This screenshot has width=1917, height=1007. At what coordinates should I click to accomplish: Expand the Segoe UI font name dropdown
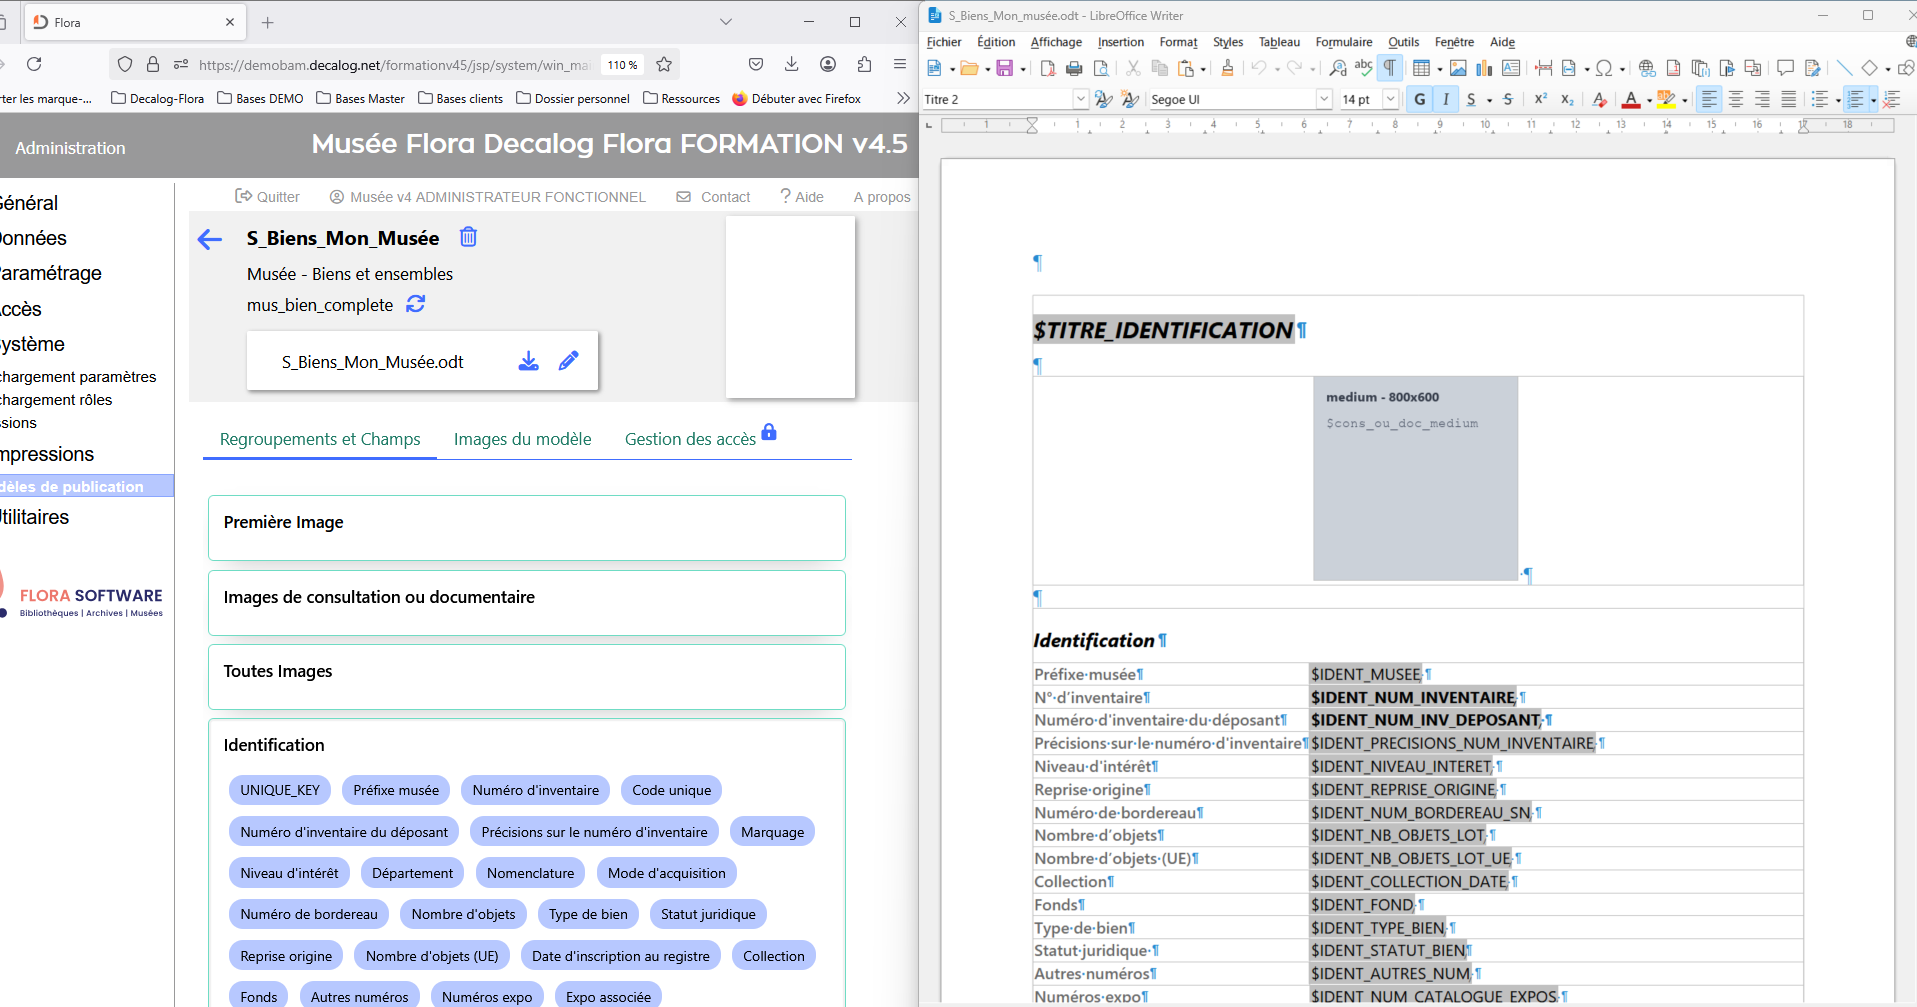(1324, 99)
